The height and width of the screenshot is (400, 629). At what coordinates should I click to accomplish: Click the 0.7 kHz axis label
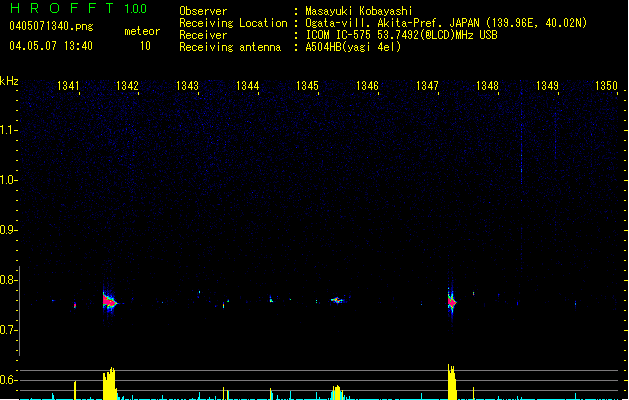pyautogui.click(x=8, y=330)
